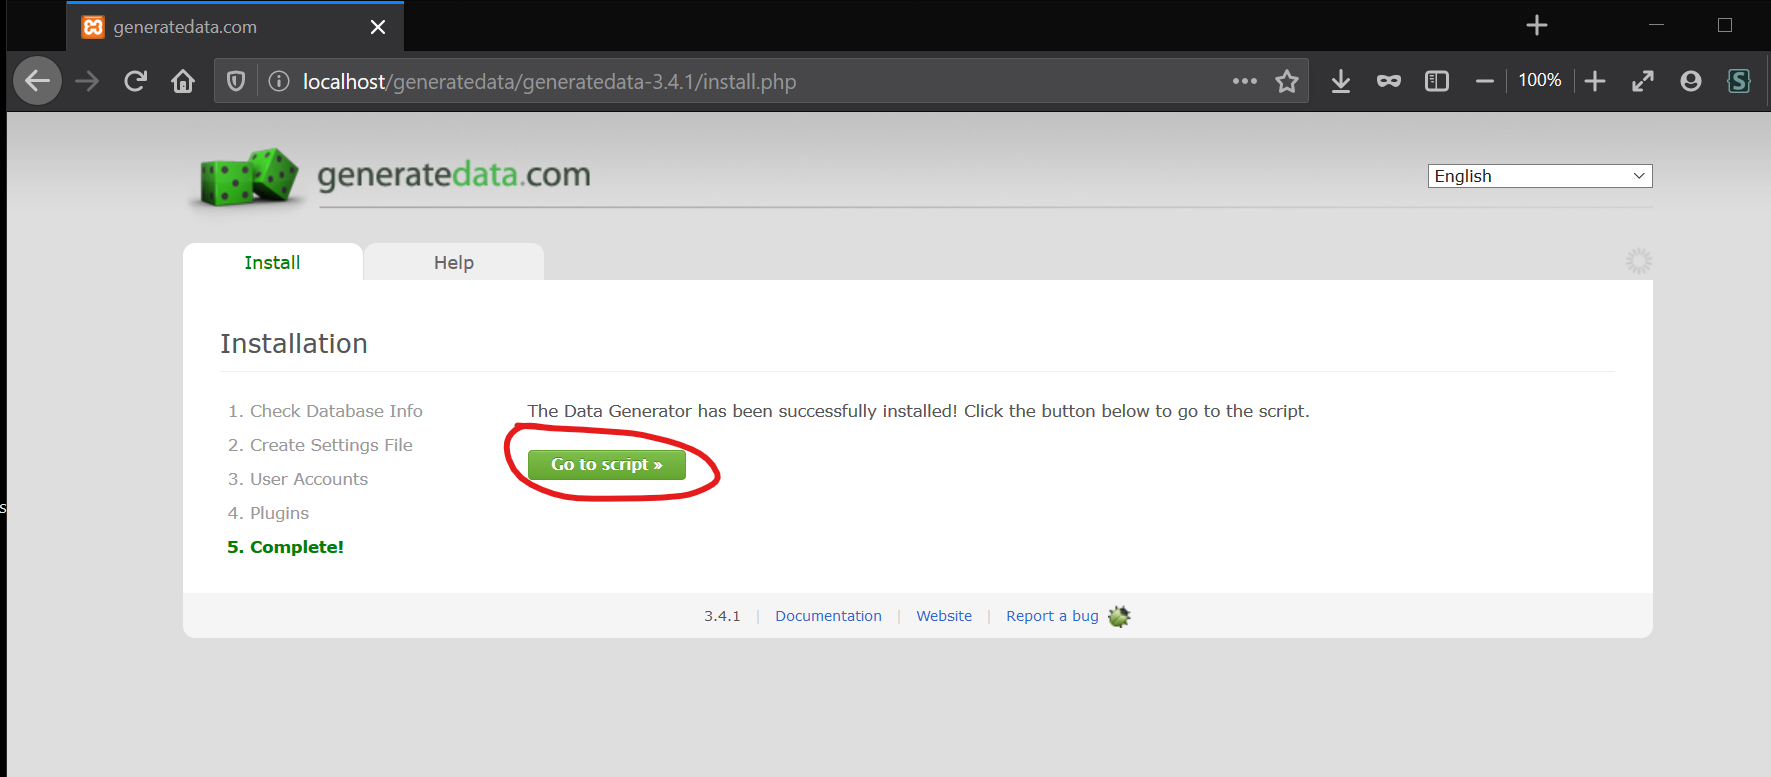This screenshot has height=777, width=1771.
Task: Click the green dice logo
Action: click(x=249, y=177)
